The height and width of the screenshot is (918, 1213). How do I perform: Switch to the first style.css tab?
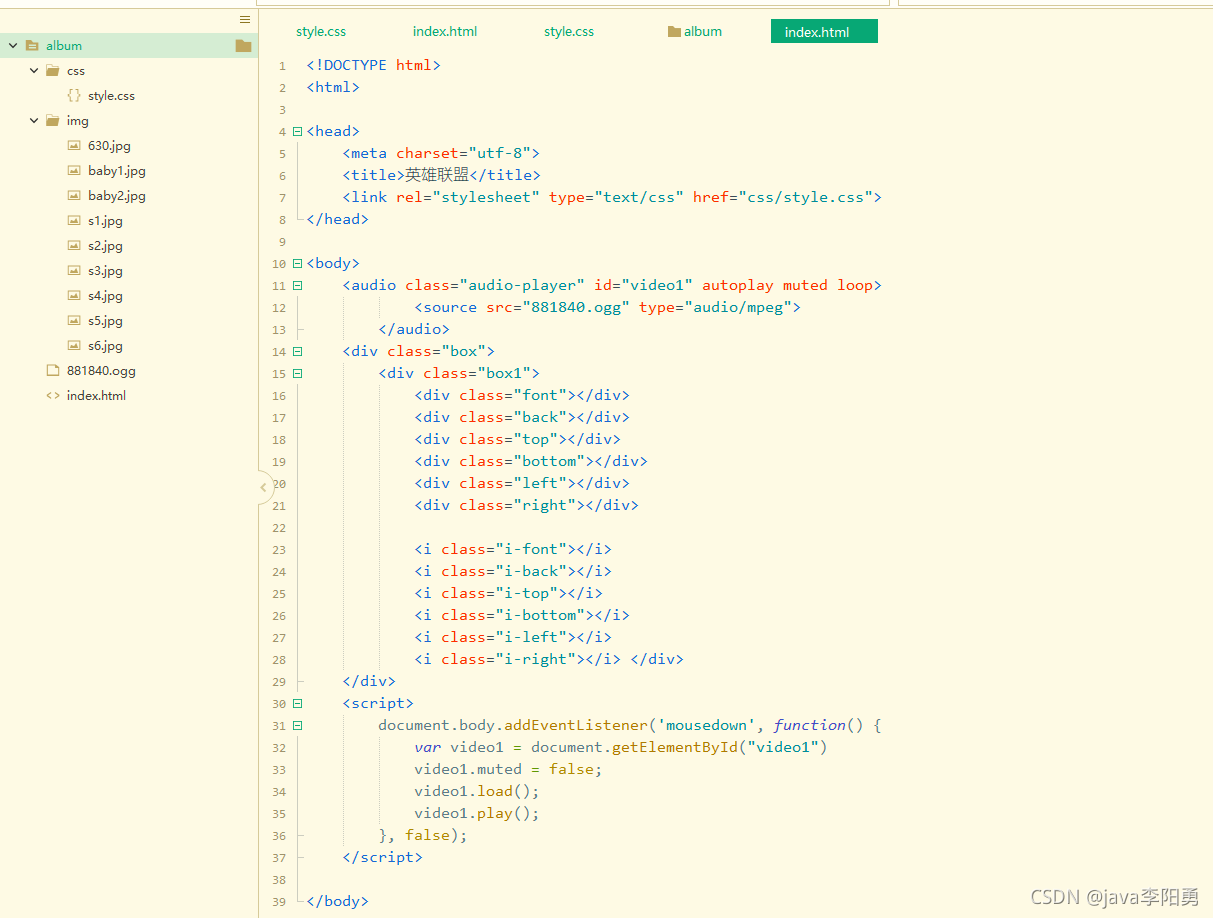tap(321, 31)
